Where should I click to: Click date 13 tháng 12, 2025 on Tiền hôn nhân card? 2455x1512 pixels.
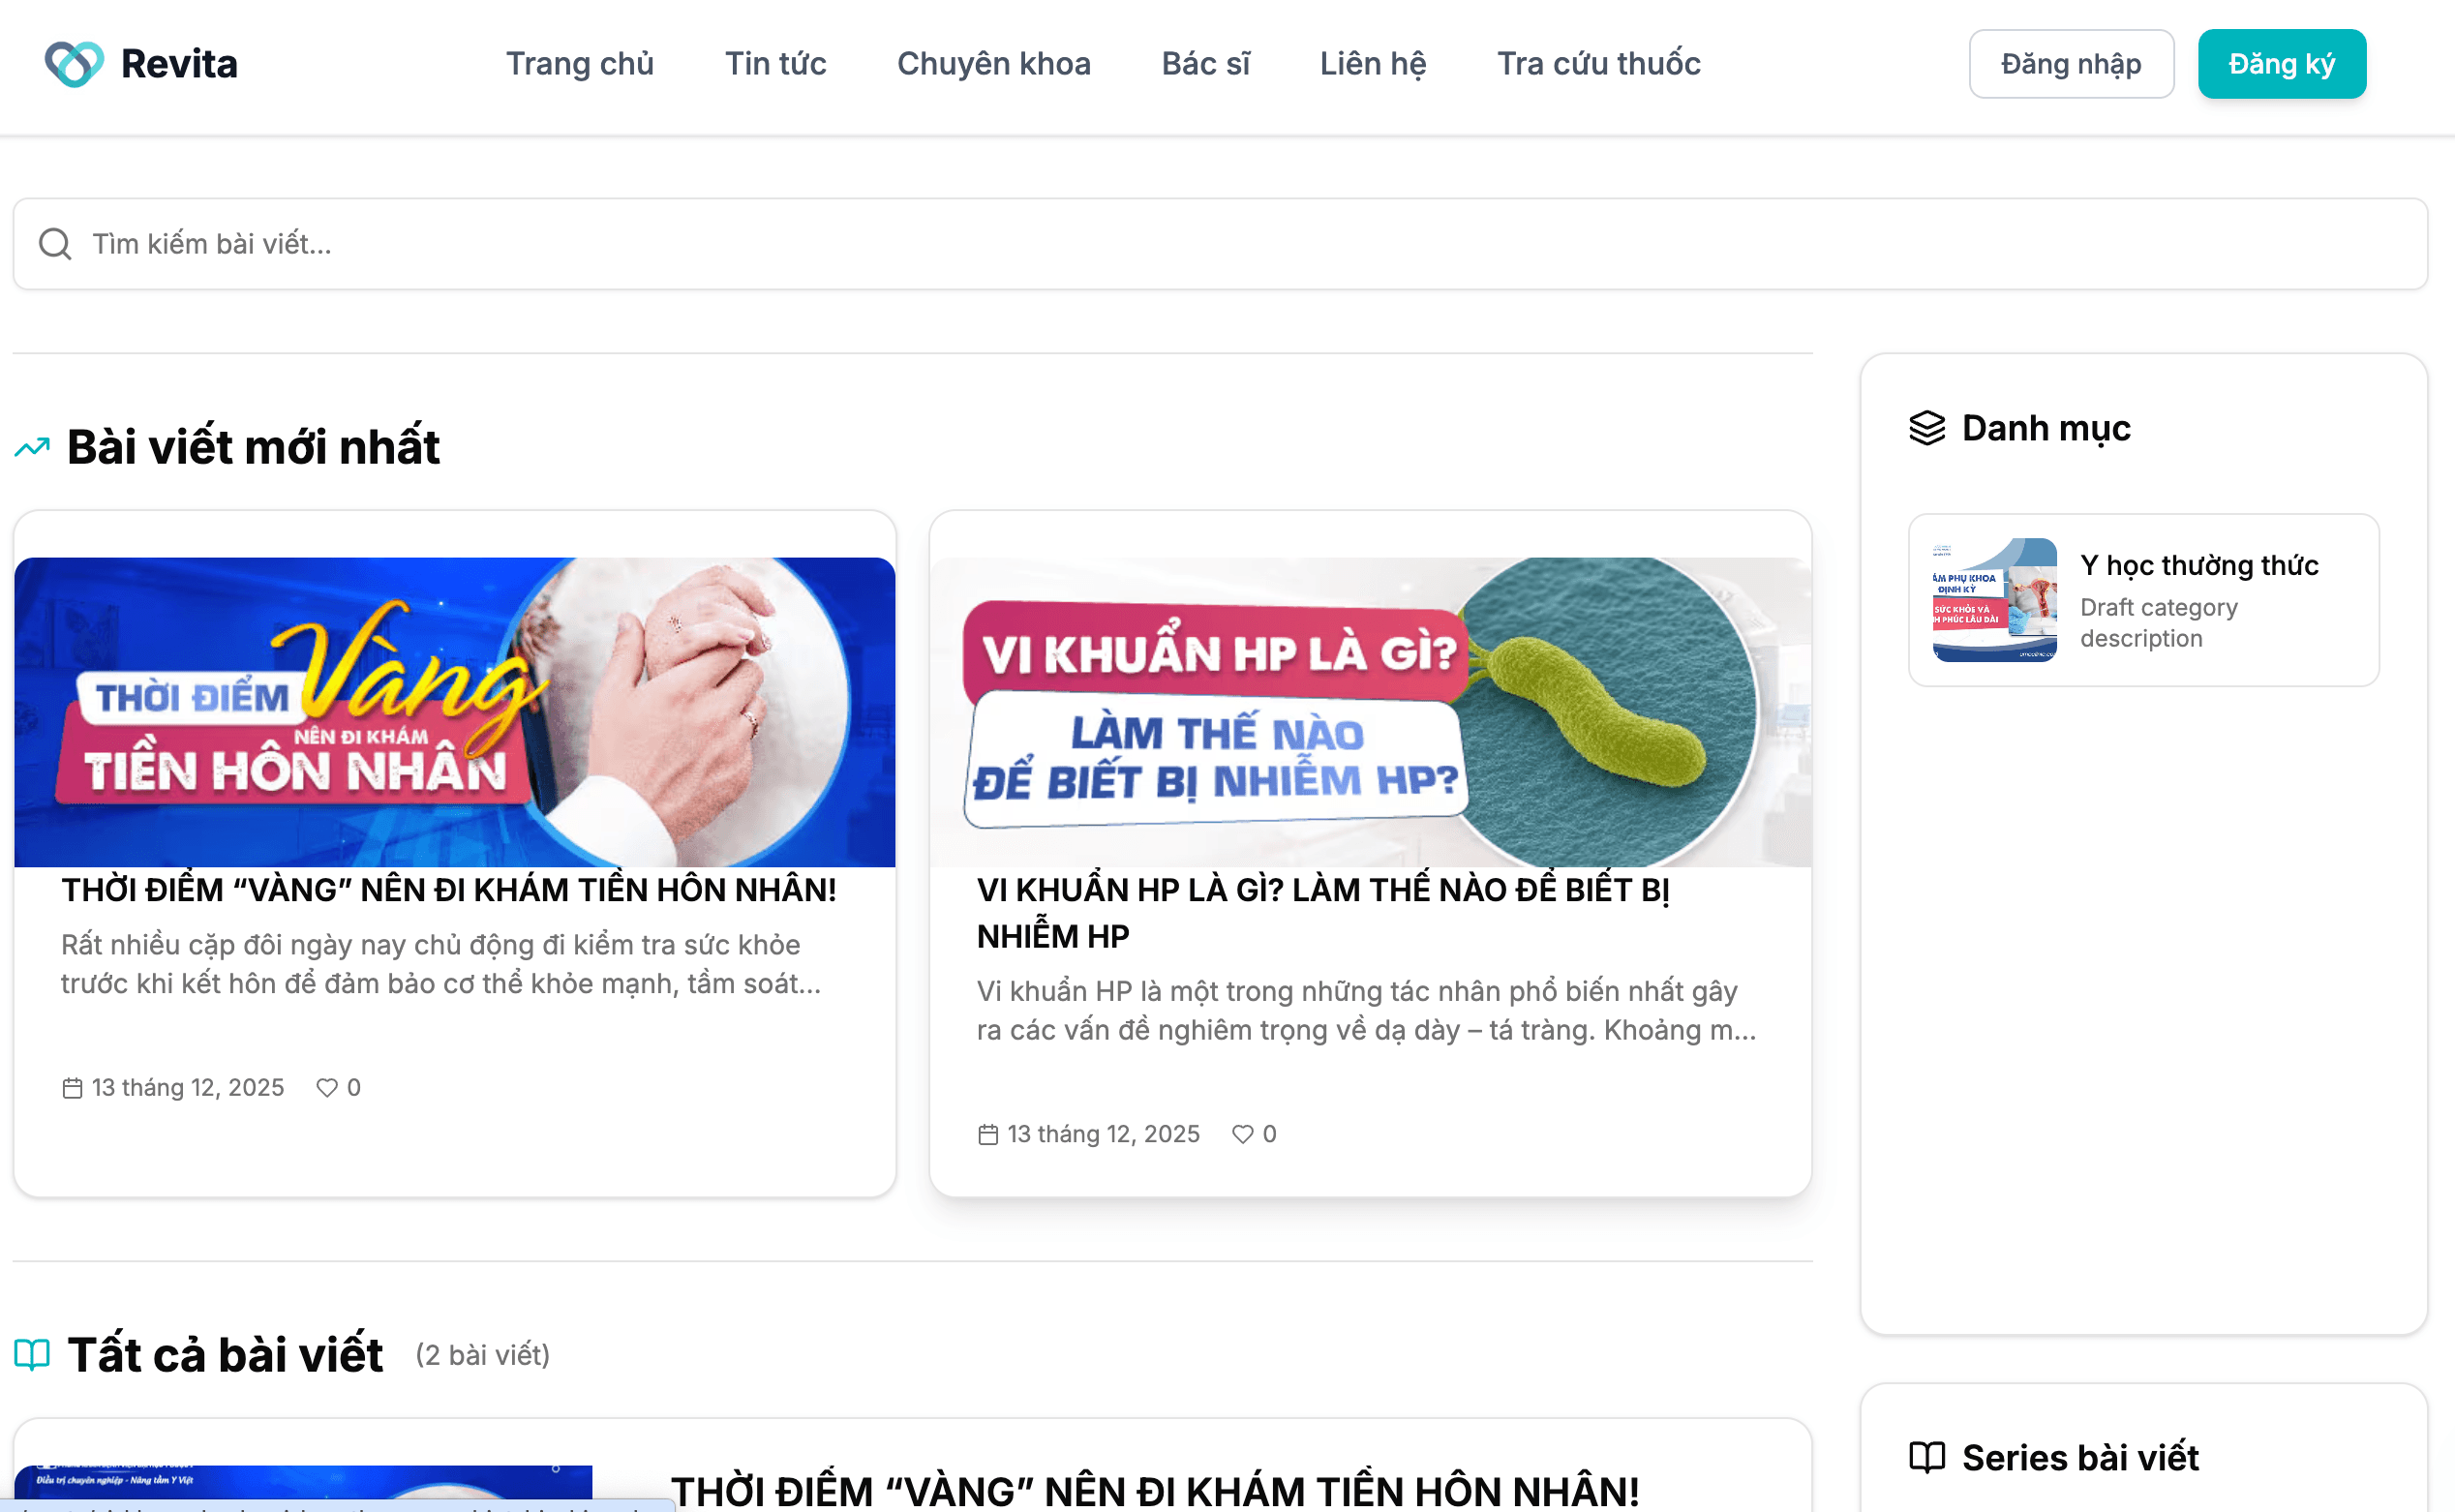(188, 1087)
